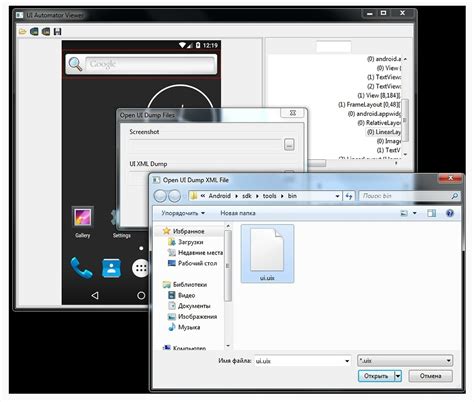Click the search magnifier in the 'Поиск: bin' box
This screenshot has height=402, width=474.
pos(454,196)
